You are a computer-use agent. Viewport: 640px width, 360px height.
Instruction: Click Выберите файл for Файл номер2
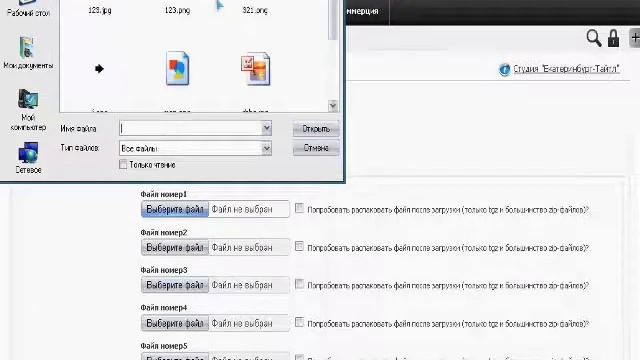(x=175, y=247)
